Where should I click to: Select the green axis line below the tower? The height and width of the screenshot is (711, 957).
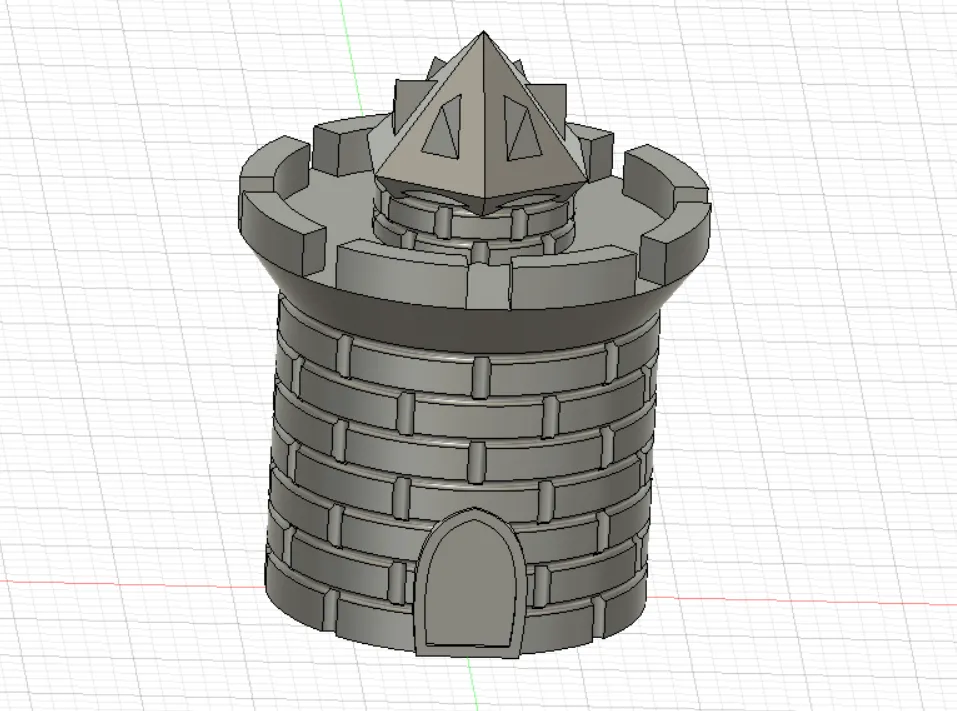pyautogui.click(x=470, y=684)
